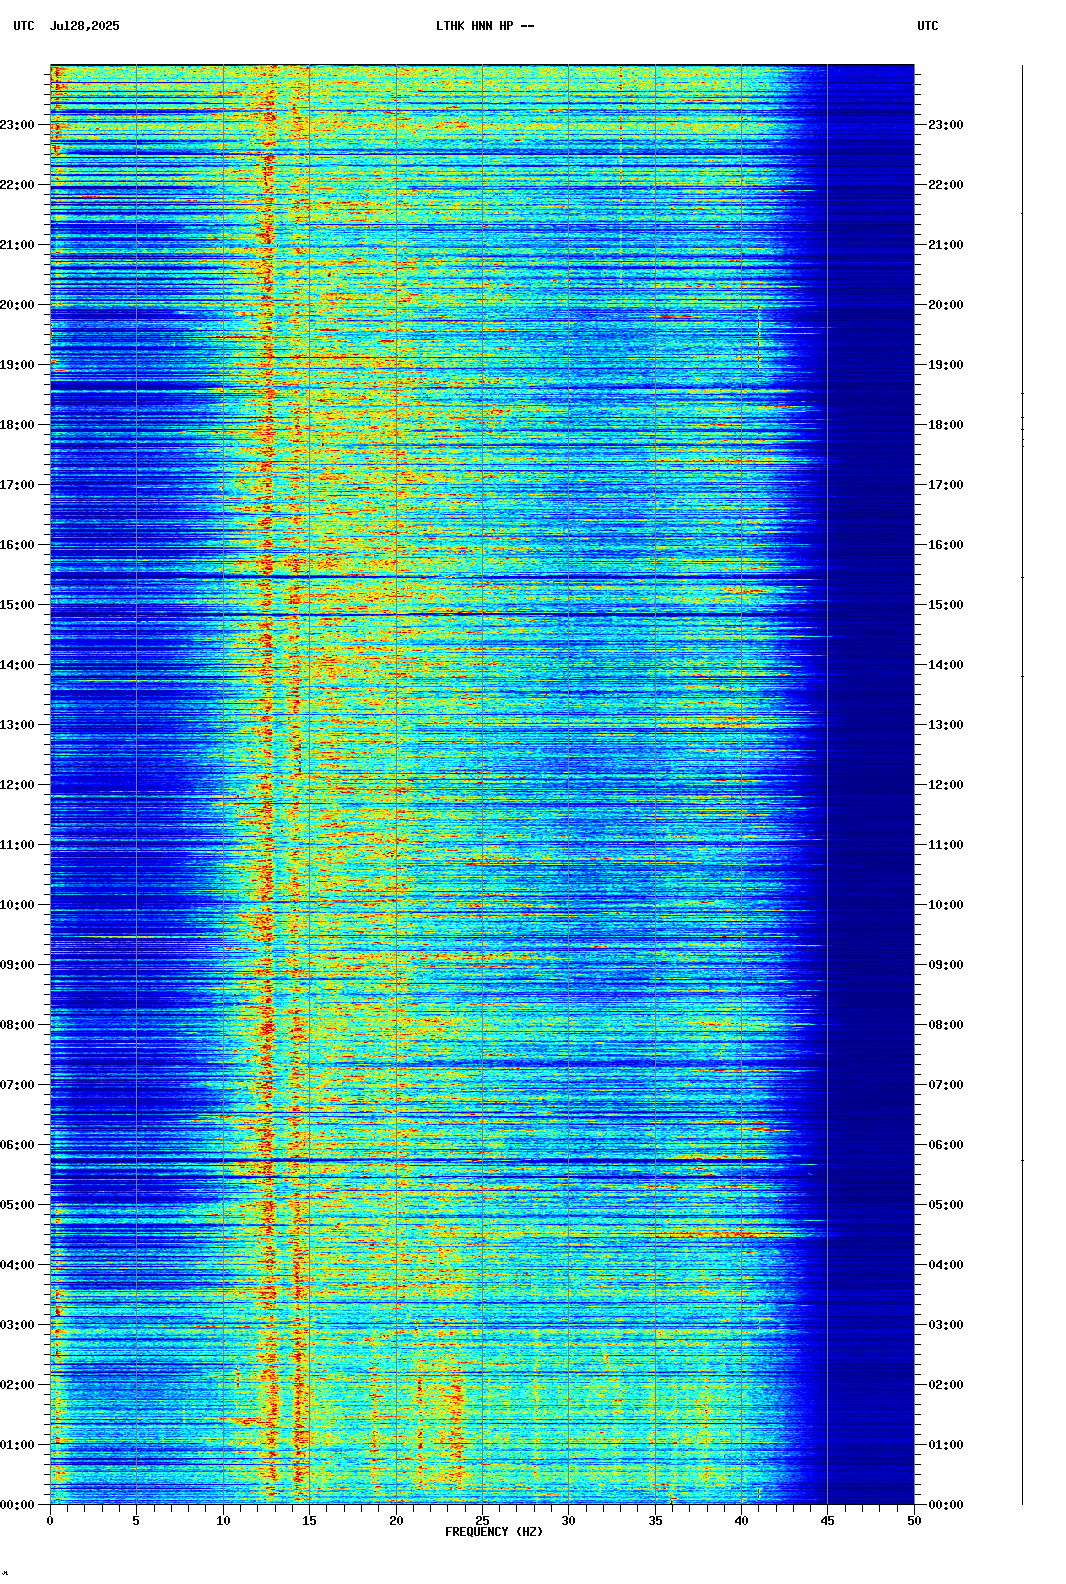The width and height of the screenshot is (1066, 1584).
Task: Select right-axis time label 18:00
Action: coord(946,425)
